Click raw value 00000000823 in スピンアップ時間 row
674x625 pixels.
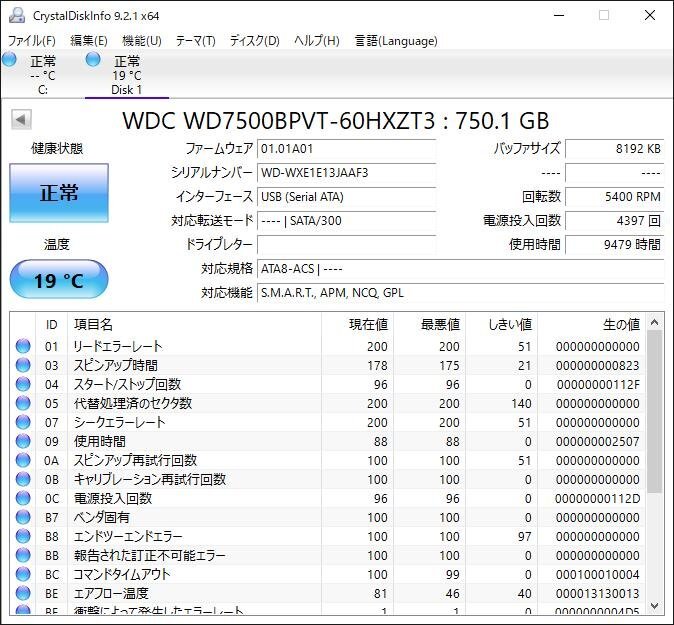tap(597, 365)
